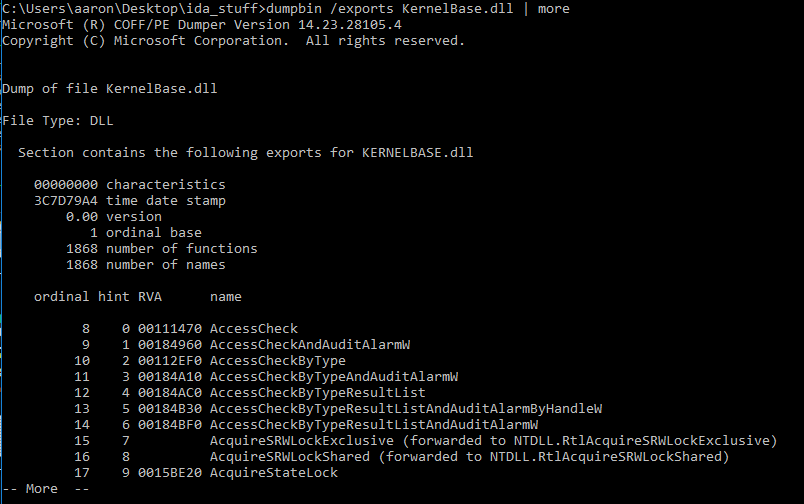Click the AccessCheckByType entry
This screenshot has width=804, height=504.
pyautogui.click(x=277, y=360)
